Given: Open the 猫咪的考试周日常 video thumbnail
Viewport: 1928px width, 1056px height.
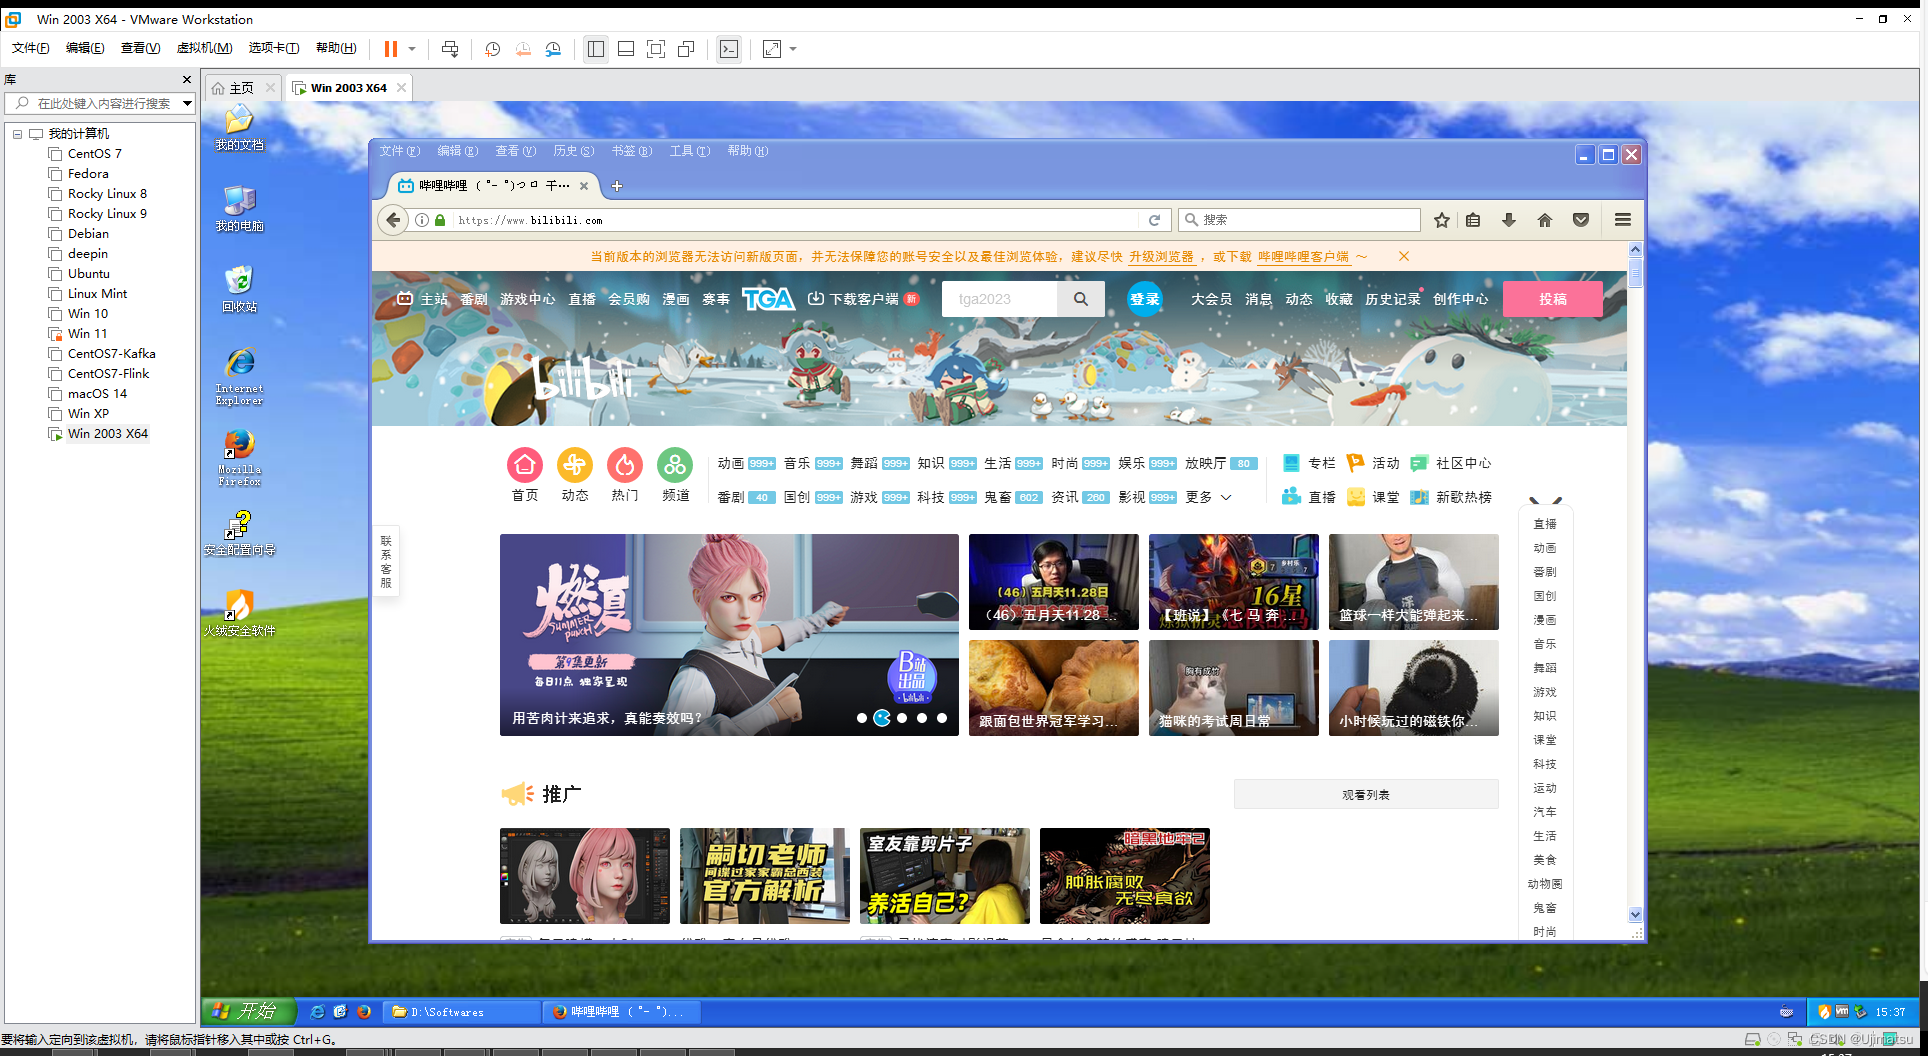Looking at the screenshot, I should click(x=1233, y=688).
